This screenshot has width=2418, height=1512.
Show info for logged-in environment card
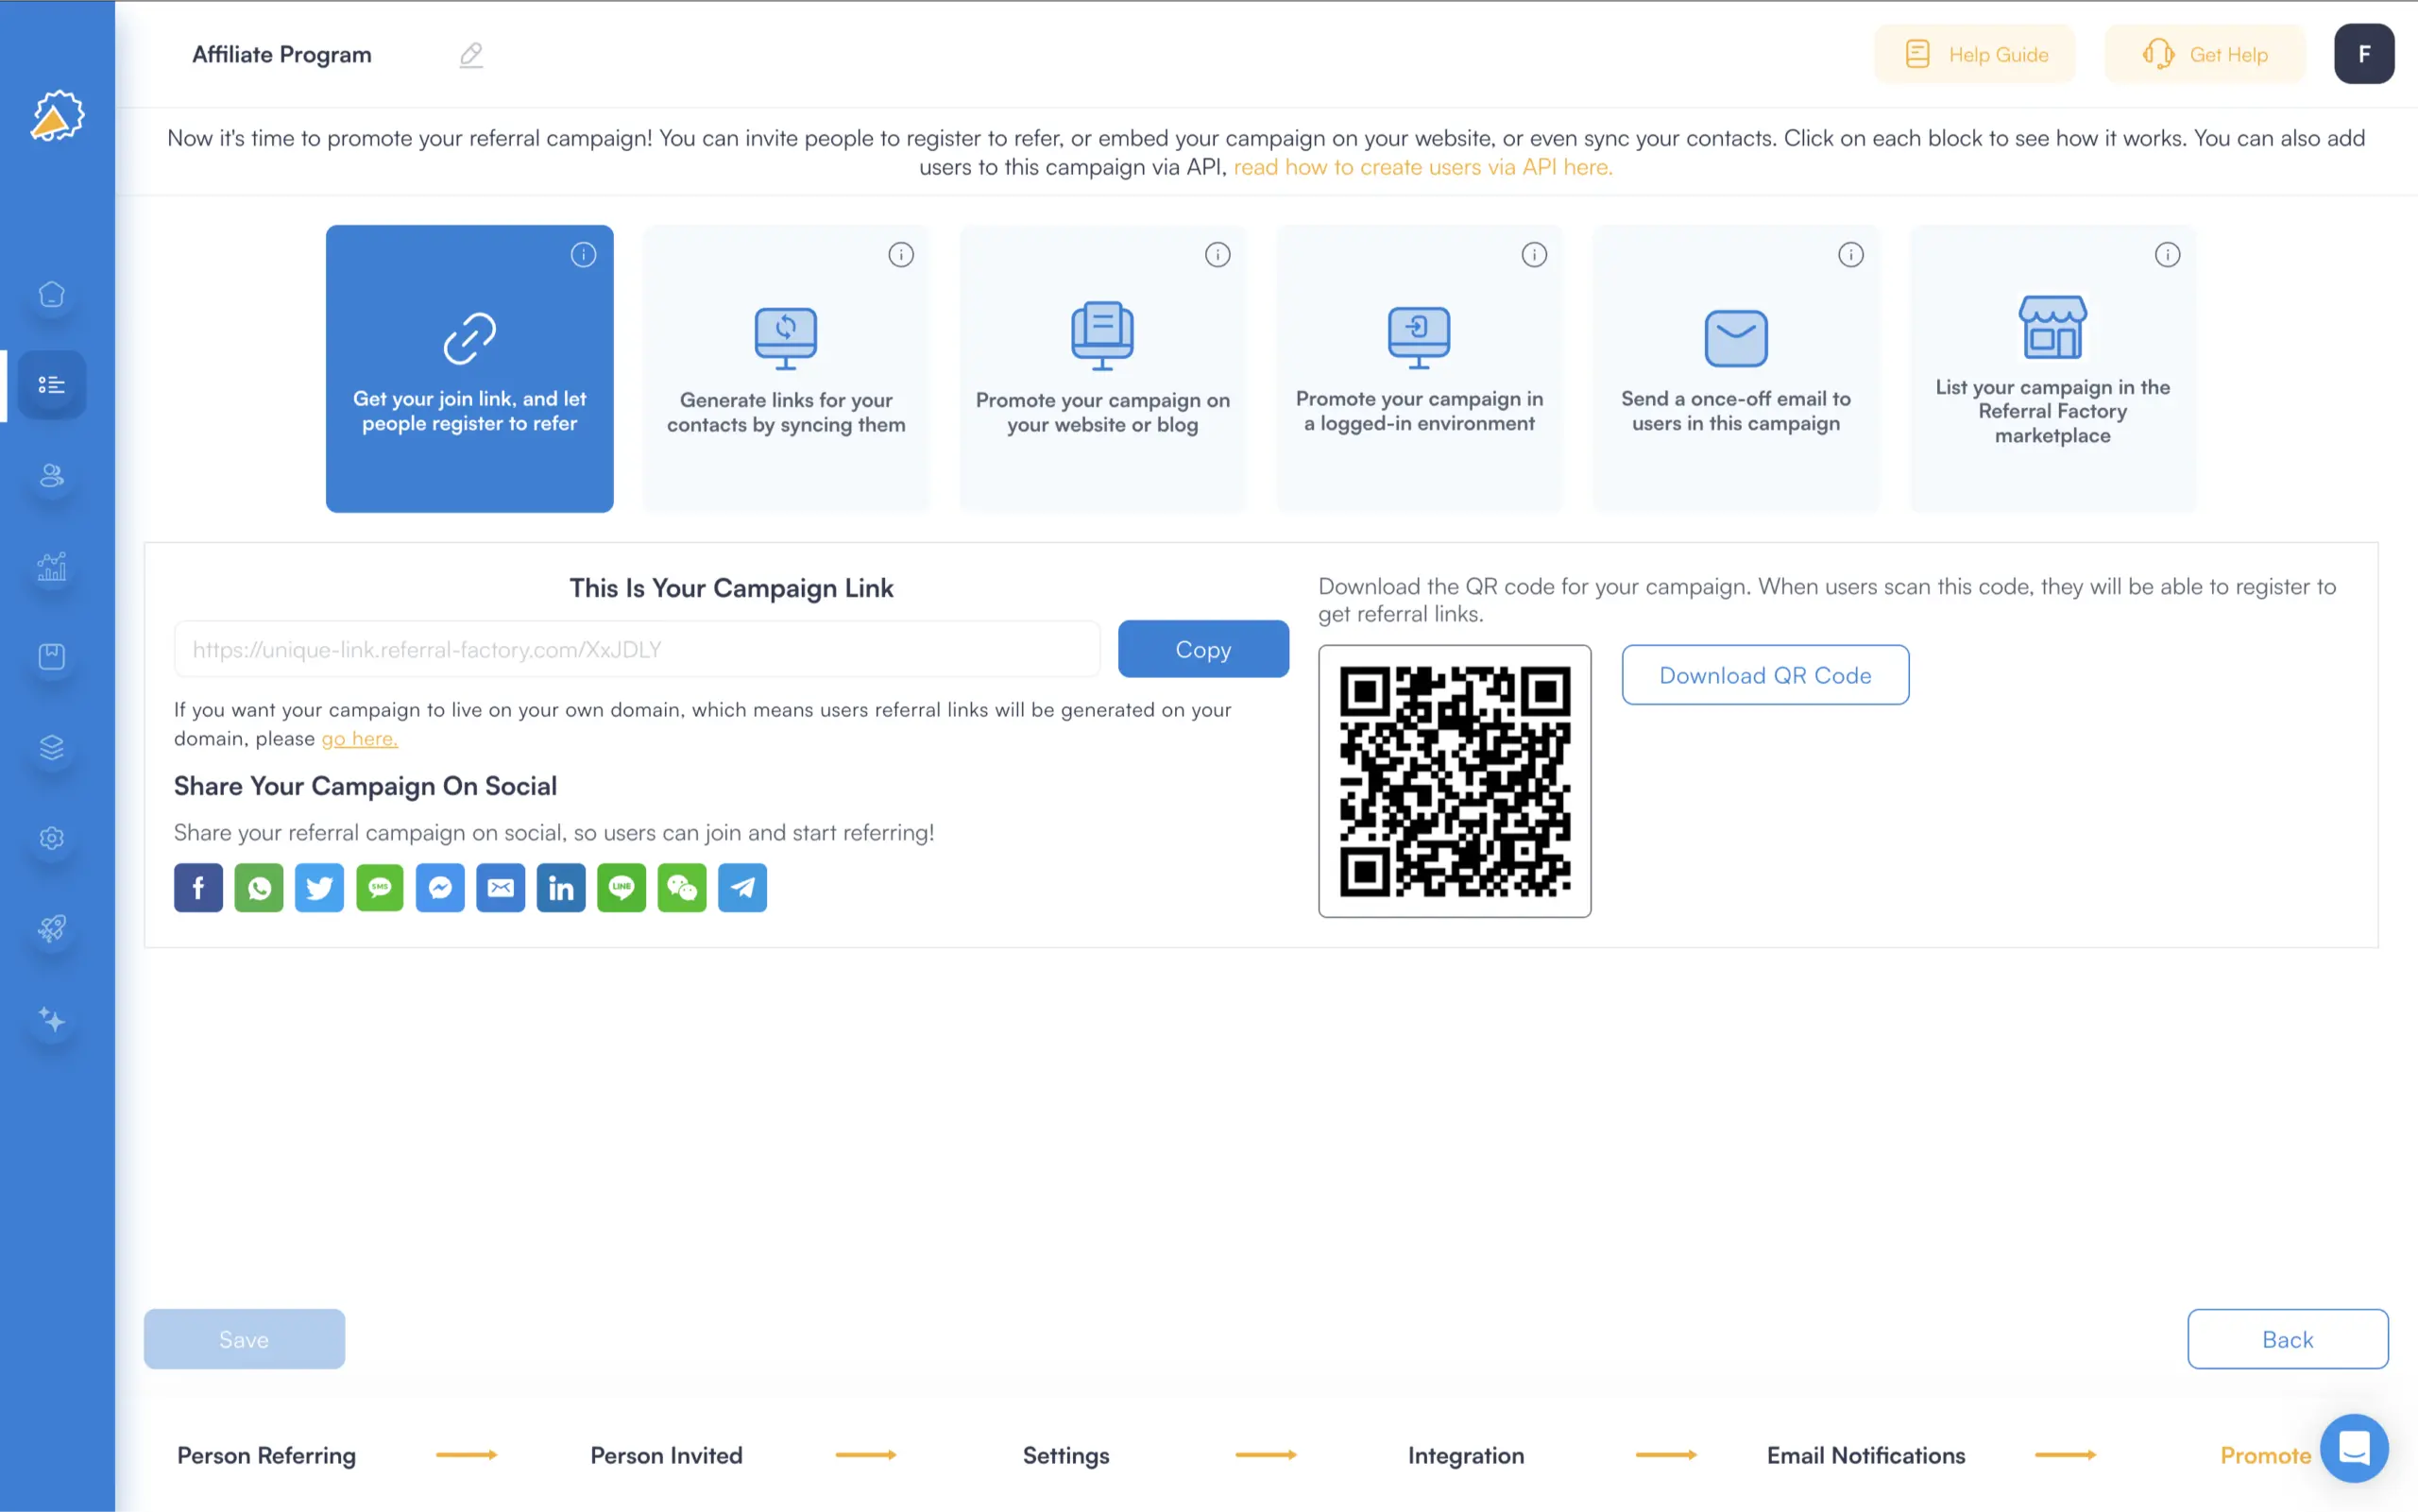point(1534,255)
